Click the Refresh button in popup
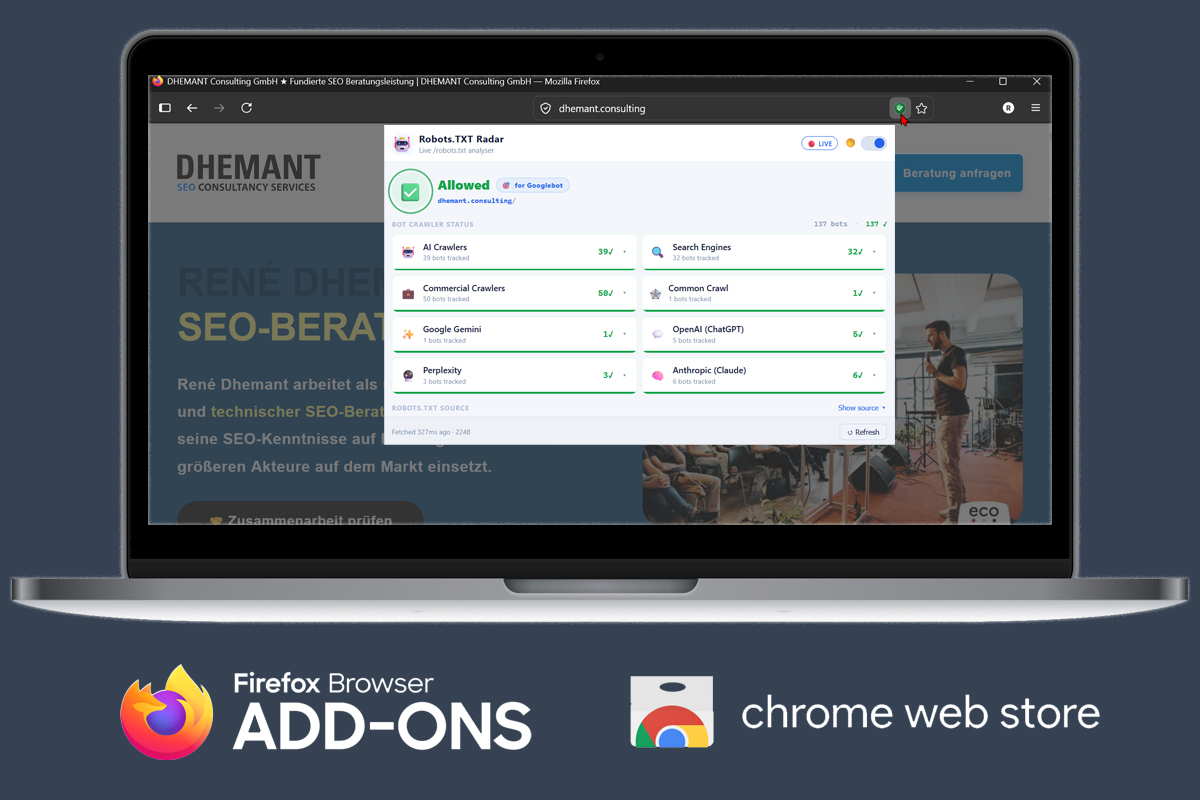This screenshot has height=800, width=1200. pyautogui.click(x=863, y=432)
